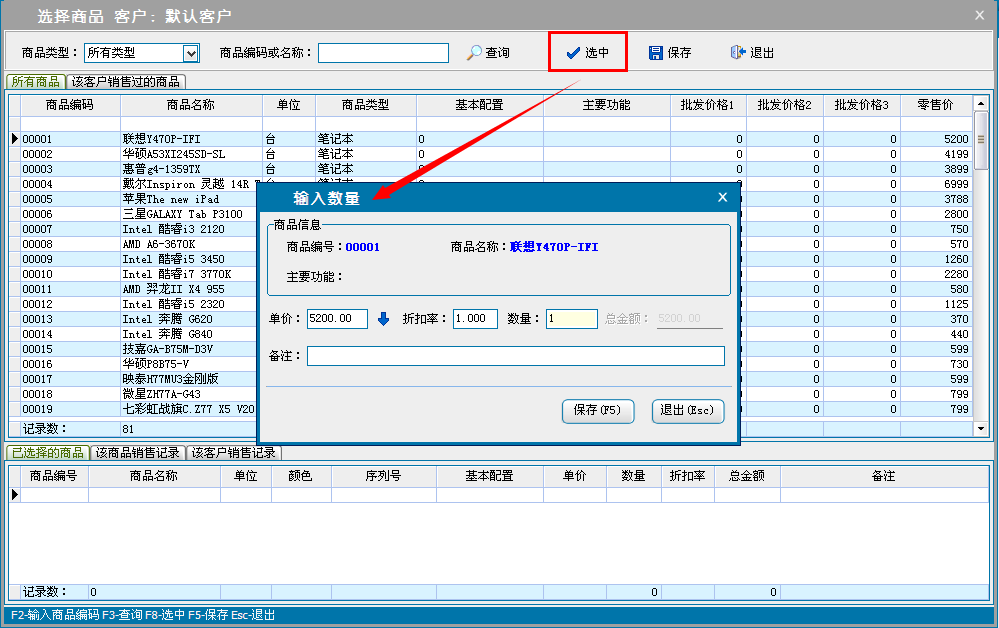Close the 输入数量 dialog with X

coord(722,197)
